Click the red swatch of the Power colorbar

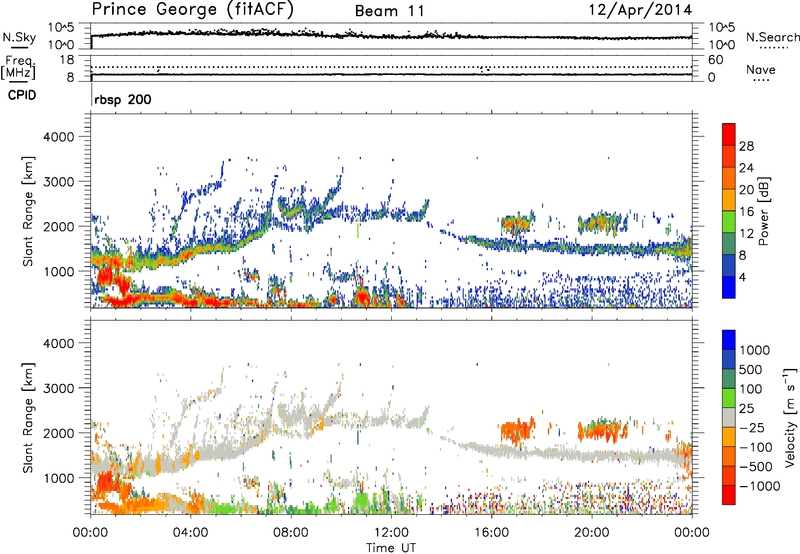click(x=729, y=134)
